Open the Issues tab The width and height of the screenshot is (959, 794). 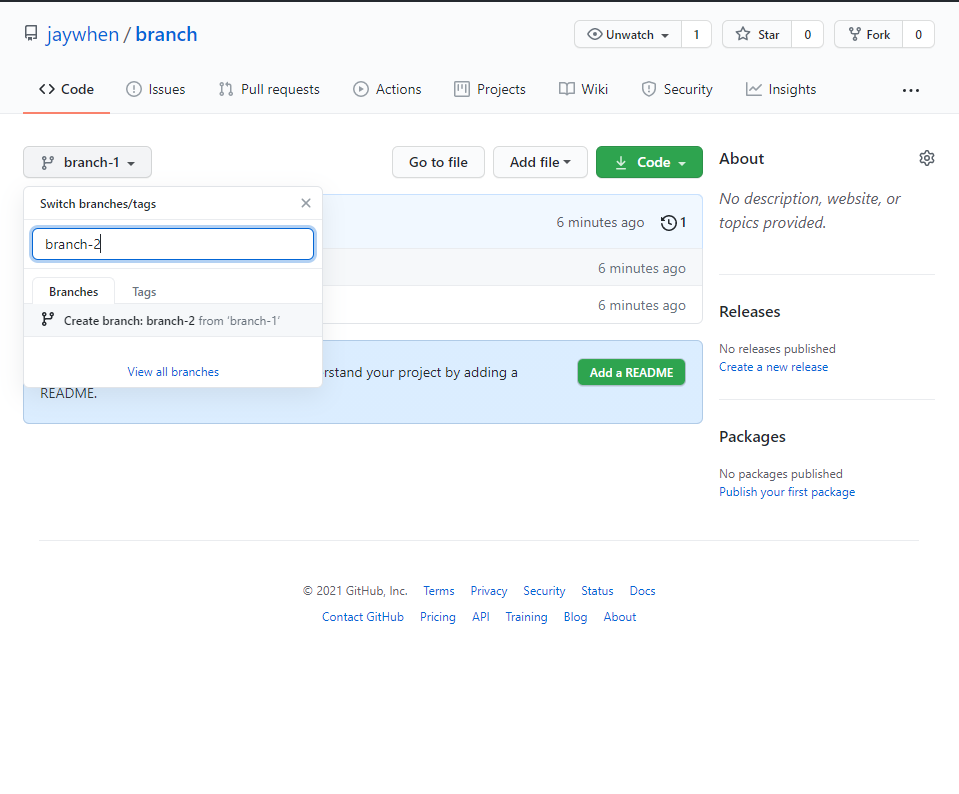(x=155, y=89)
